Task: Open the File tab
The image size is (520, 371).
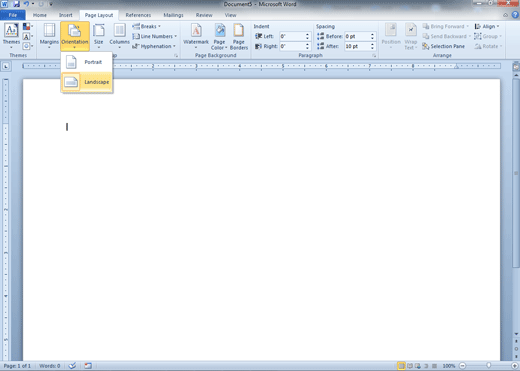Action: (13, 15)
